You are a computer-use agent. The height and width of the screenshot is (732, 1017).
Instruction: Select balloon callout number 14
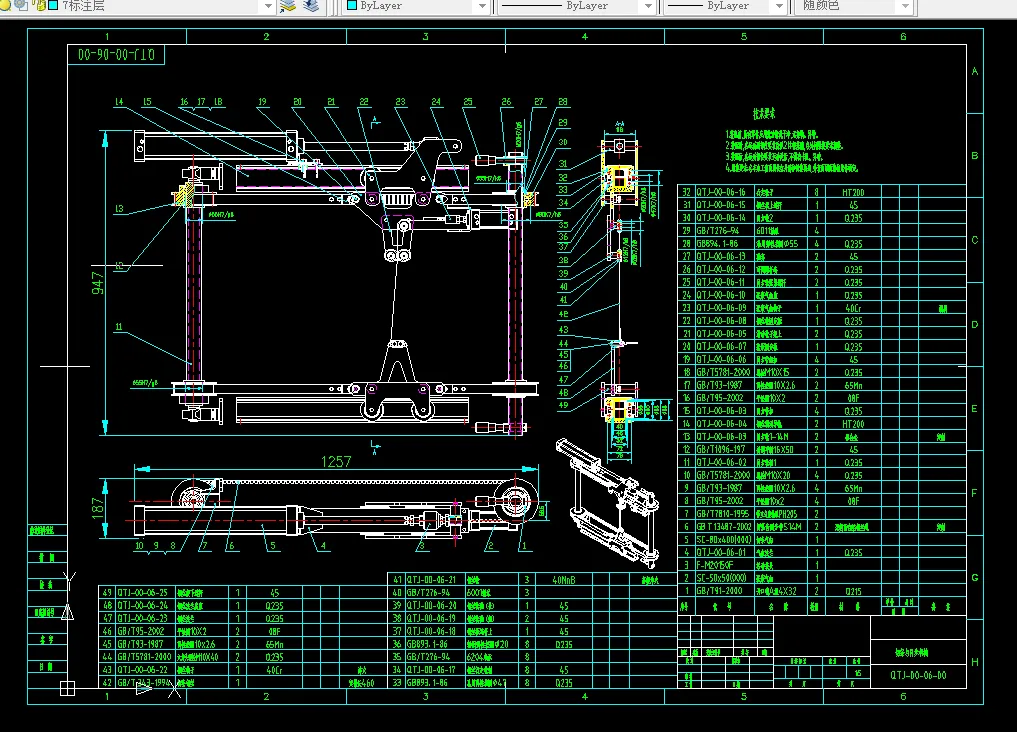tap(119, 102)
